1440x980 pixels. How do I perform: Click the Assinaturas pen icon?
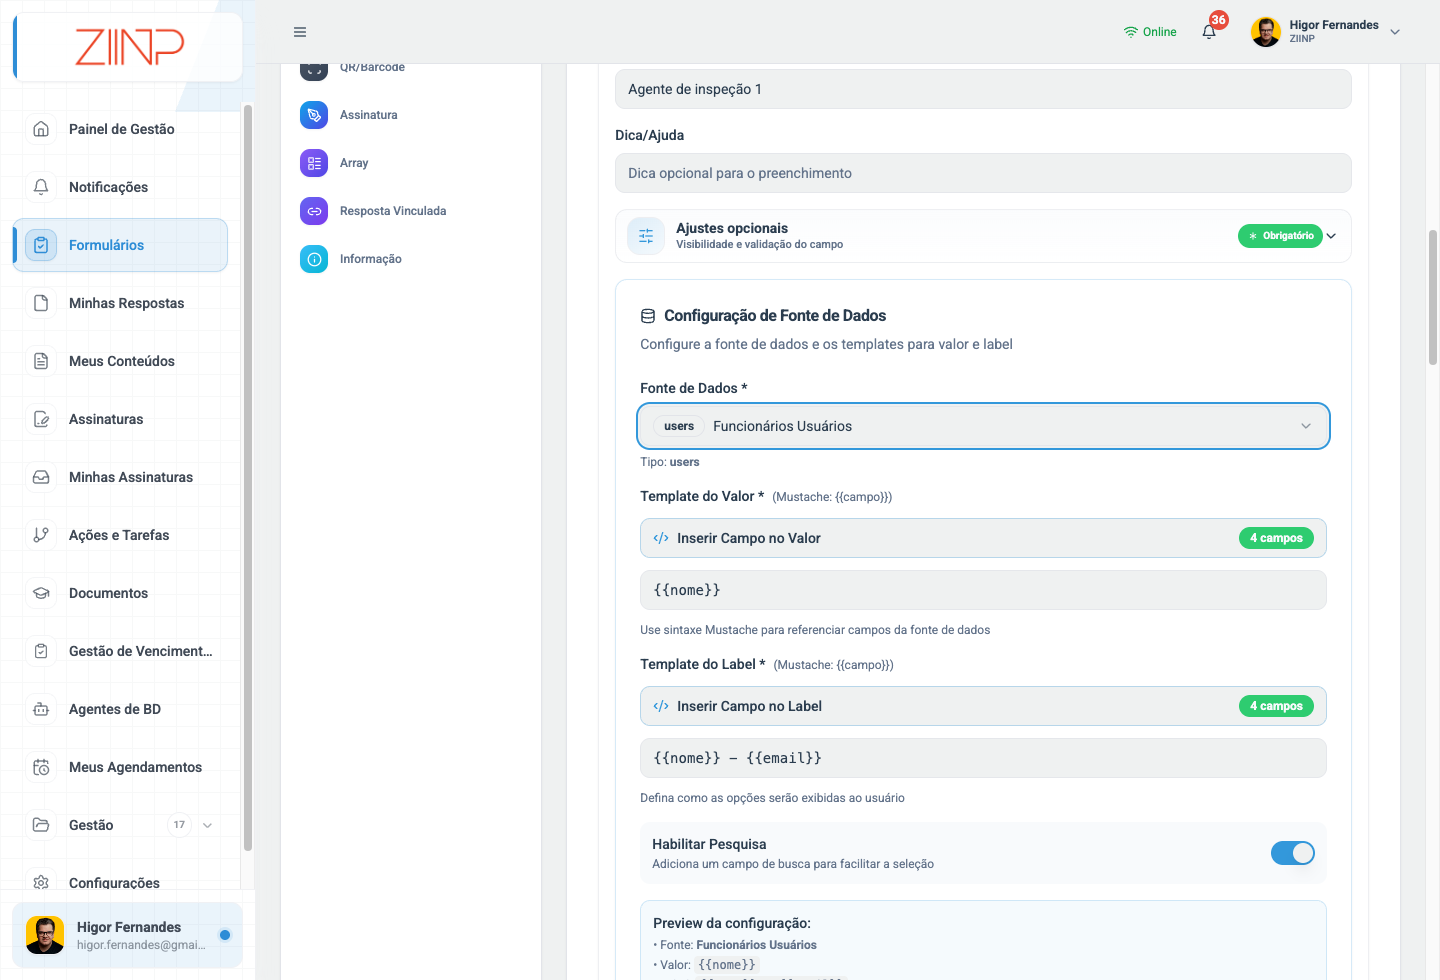41,419
